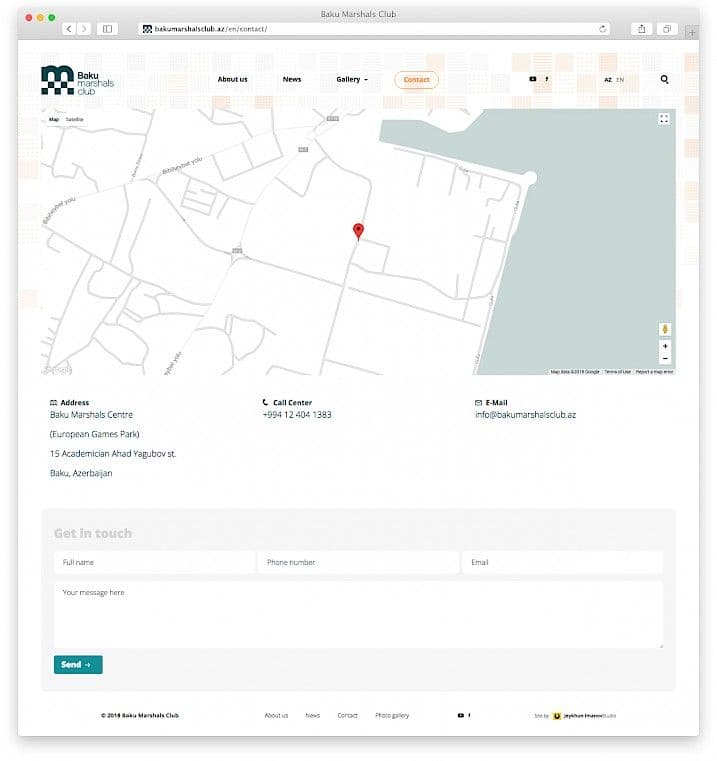717x761 pixels.
Task: Click the map zoom in plus button
Action: click(665, 346)
